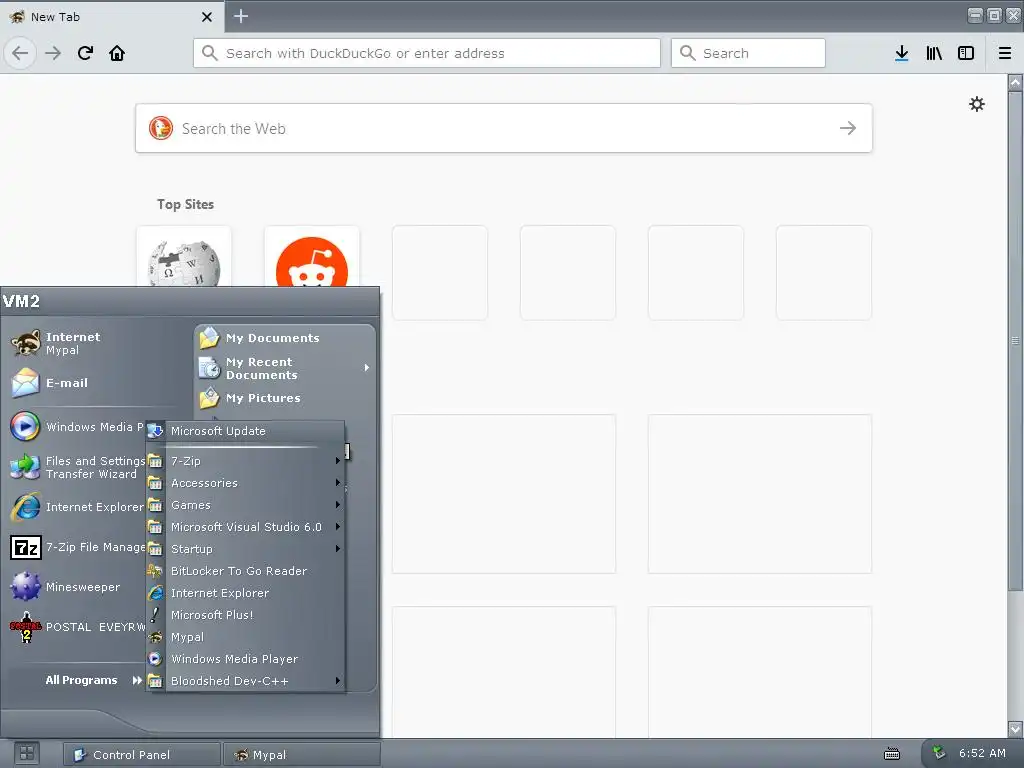Image resolution: width=1024 pixels, height=768 pixels.
Task: Expand the Accessories folder
Action: point(246,483)
